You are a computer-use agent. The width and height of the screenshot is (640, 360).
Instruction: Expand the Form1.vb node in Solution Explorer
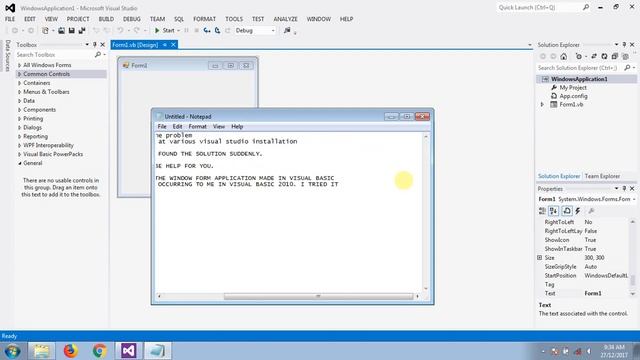tap(542, 104)
